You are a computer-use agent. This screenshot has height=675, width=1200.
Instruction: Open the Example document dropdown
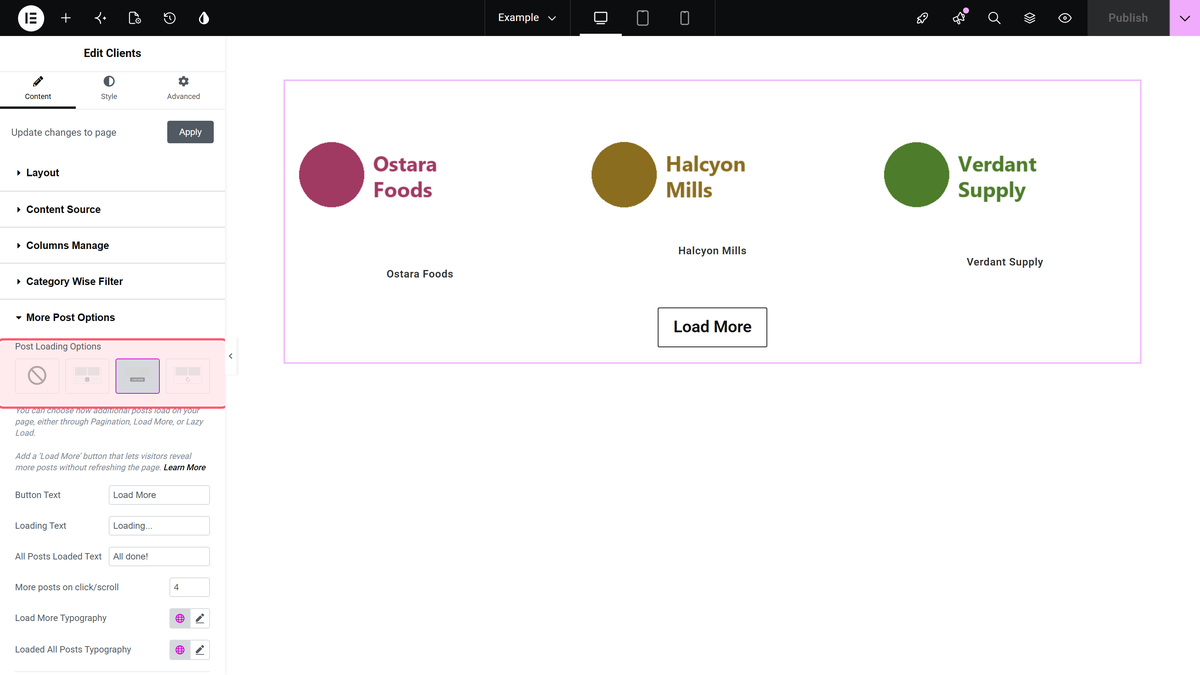527,18
